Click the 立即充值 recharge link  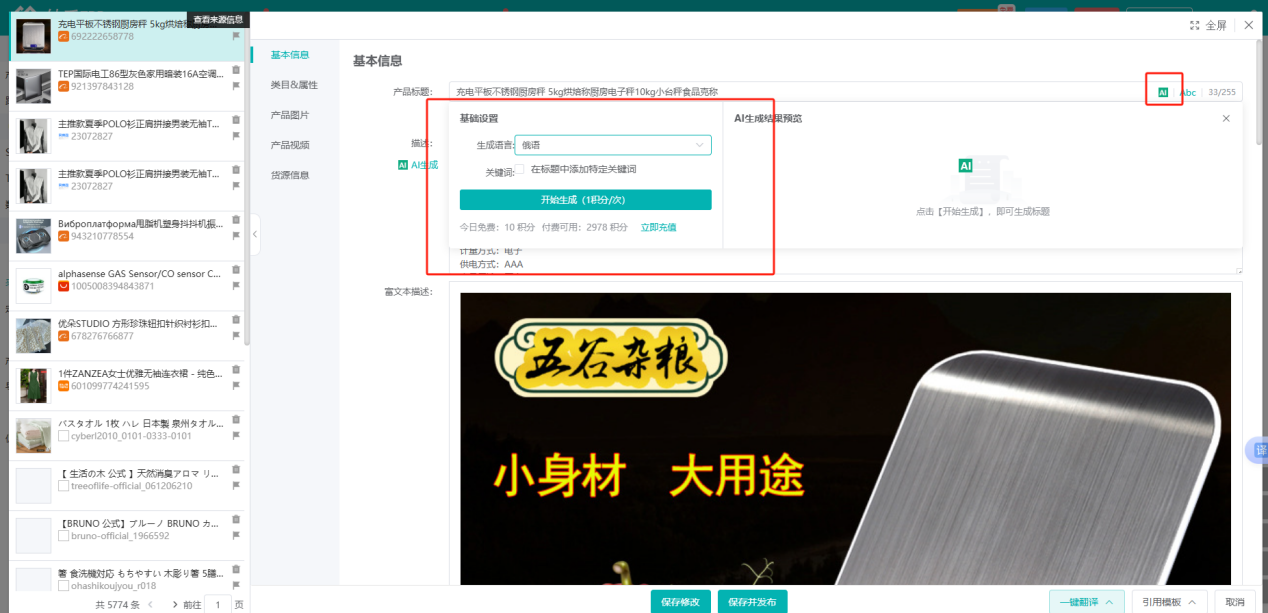pos(656,226)
